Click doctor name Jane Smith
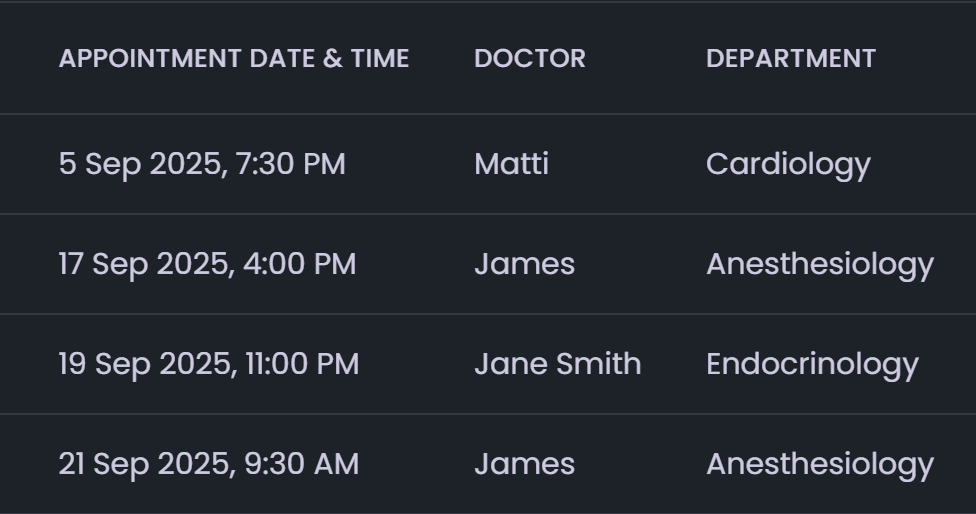The height and width of the screenshot is (514, 976). (x=557, y=364)
